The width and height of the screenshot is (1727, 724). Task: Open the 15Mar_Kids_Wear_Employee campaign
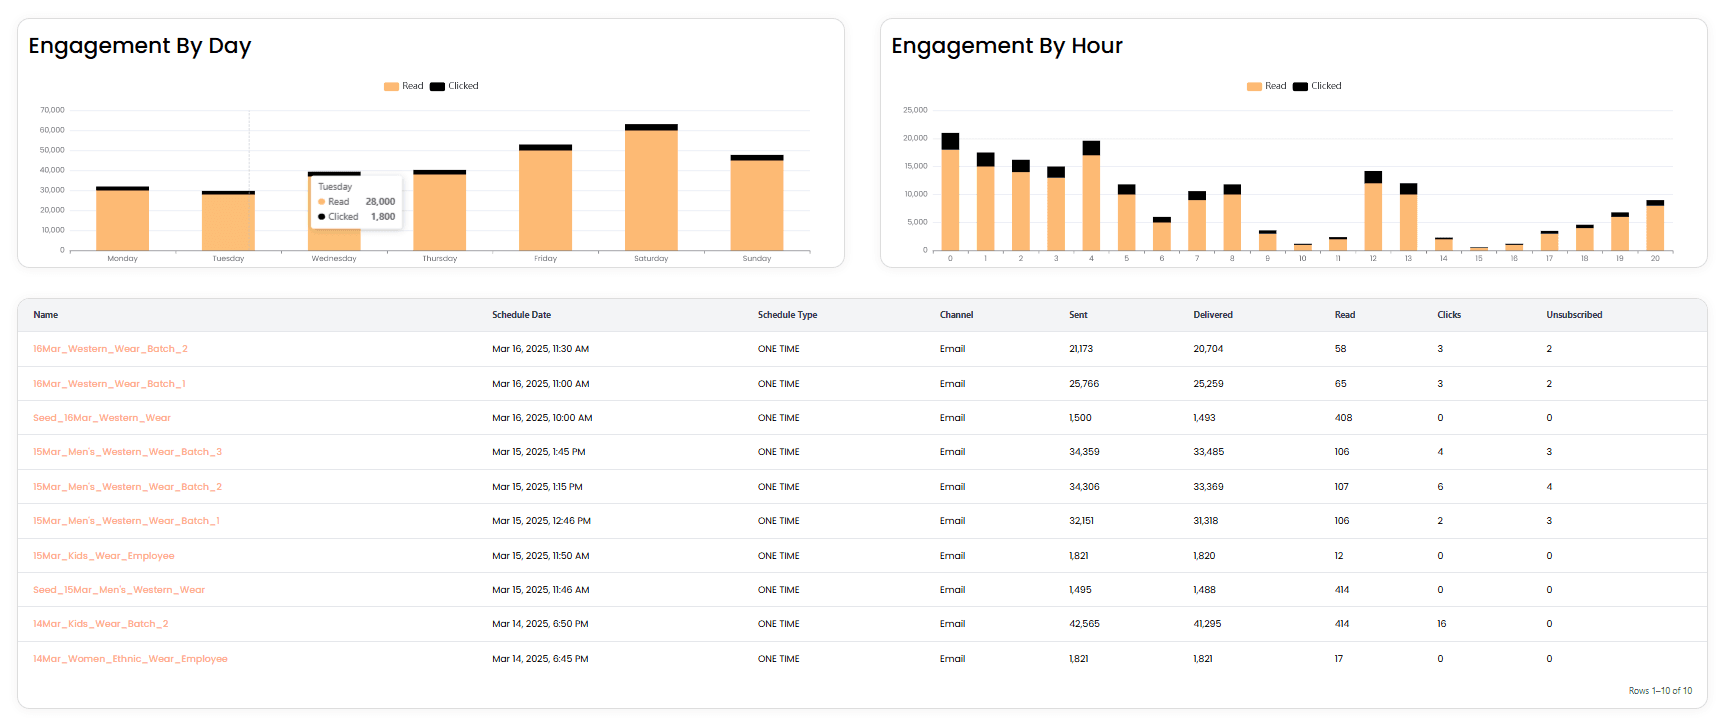tap(104, 556)
